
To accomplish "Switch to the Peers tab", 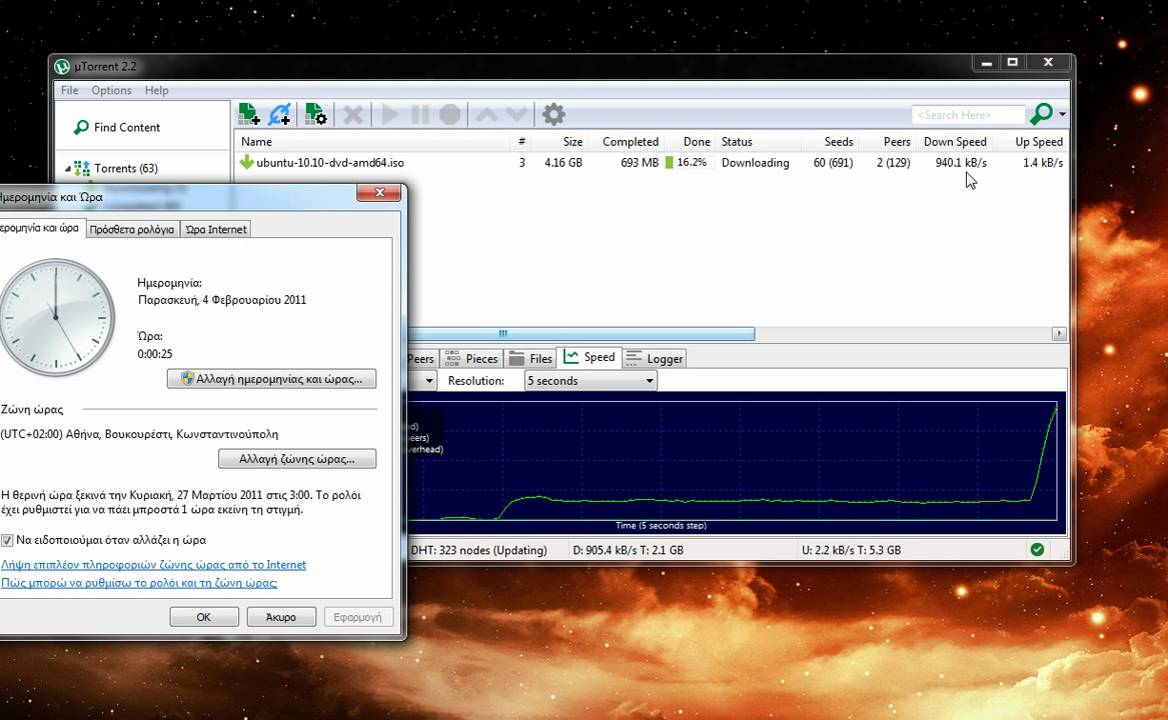I will coord(421,359).
